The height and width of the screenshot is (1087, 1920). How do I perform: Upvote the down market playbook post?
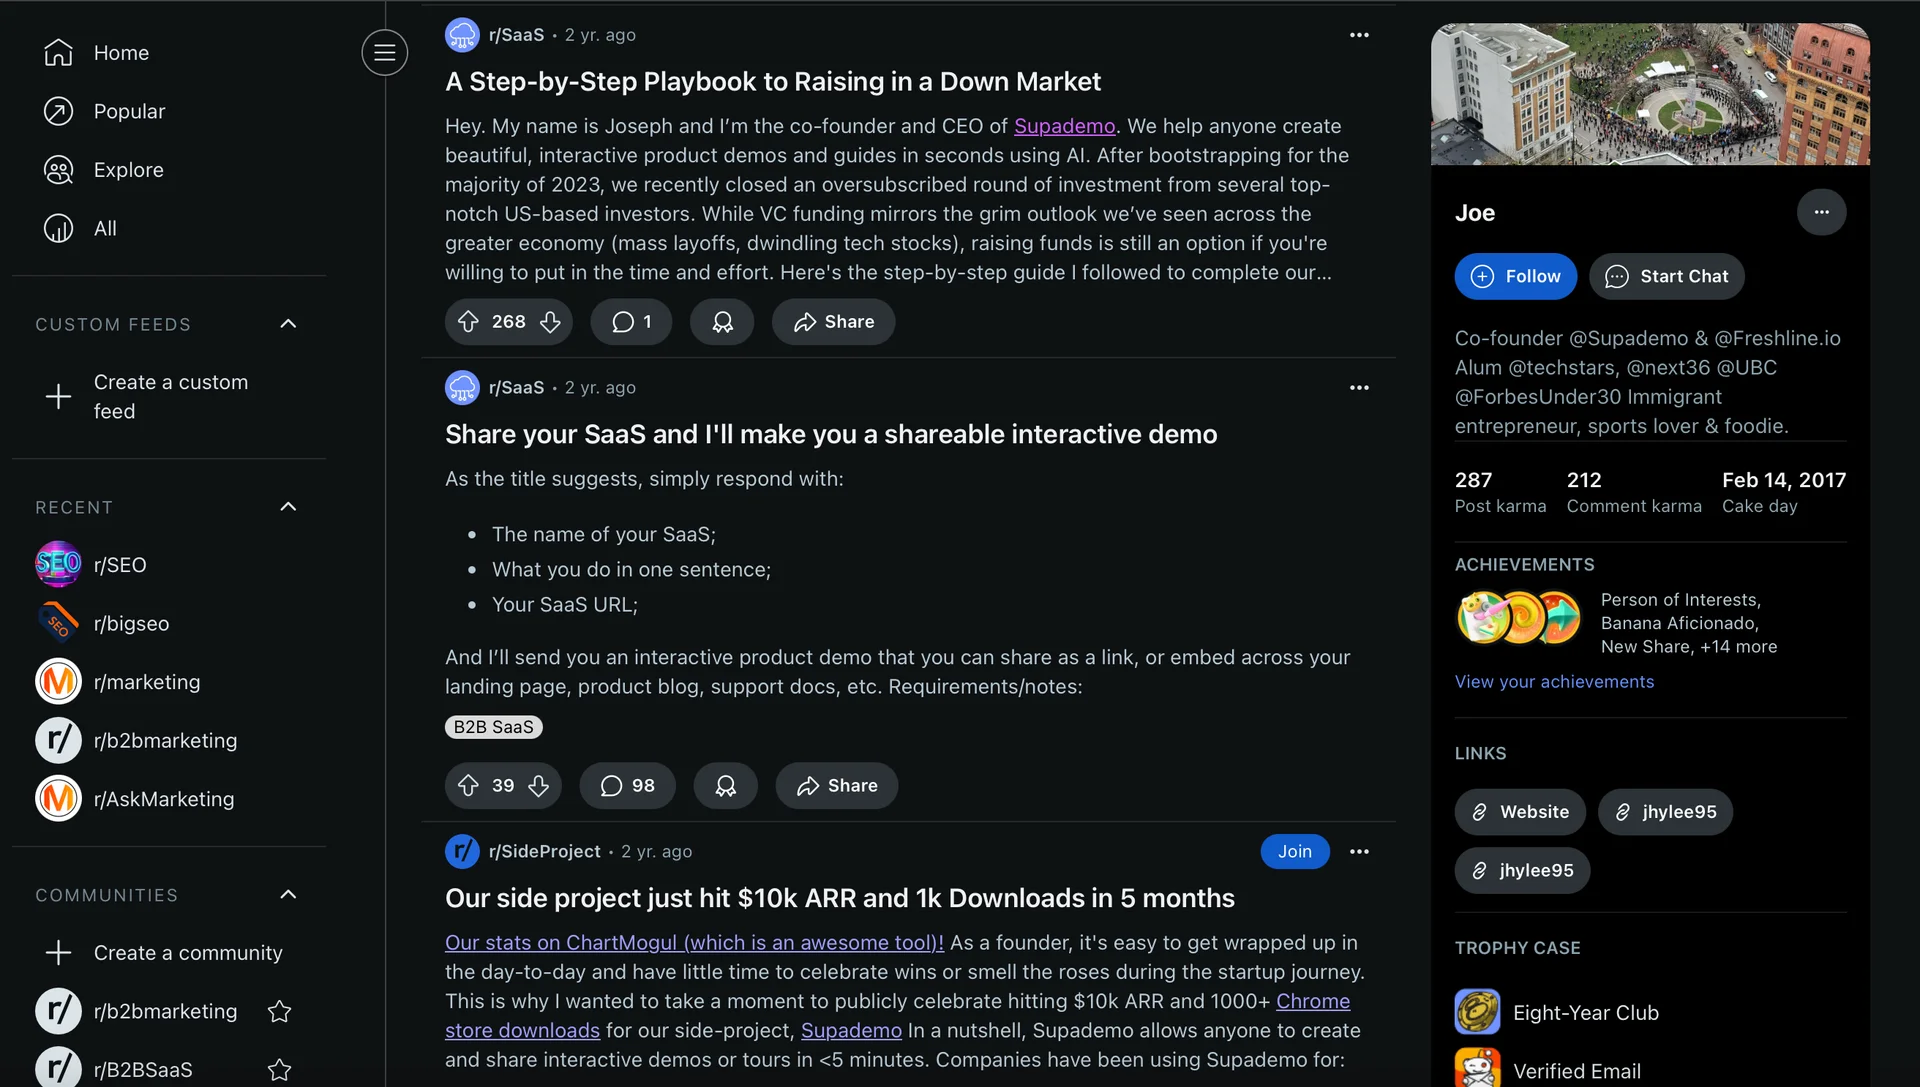(469, 321)
